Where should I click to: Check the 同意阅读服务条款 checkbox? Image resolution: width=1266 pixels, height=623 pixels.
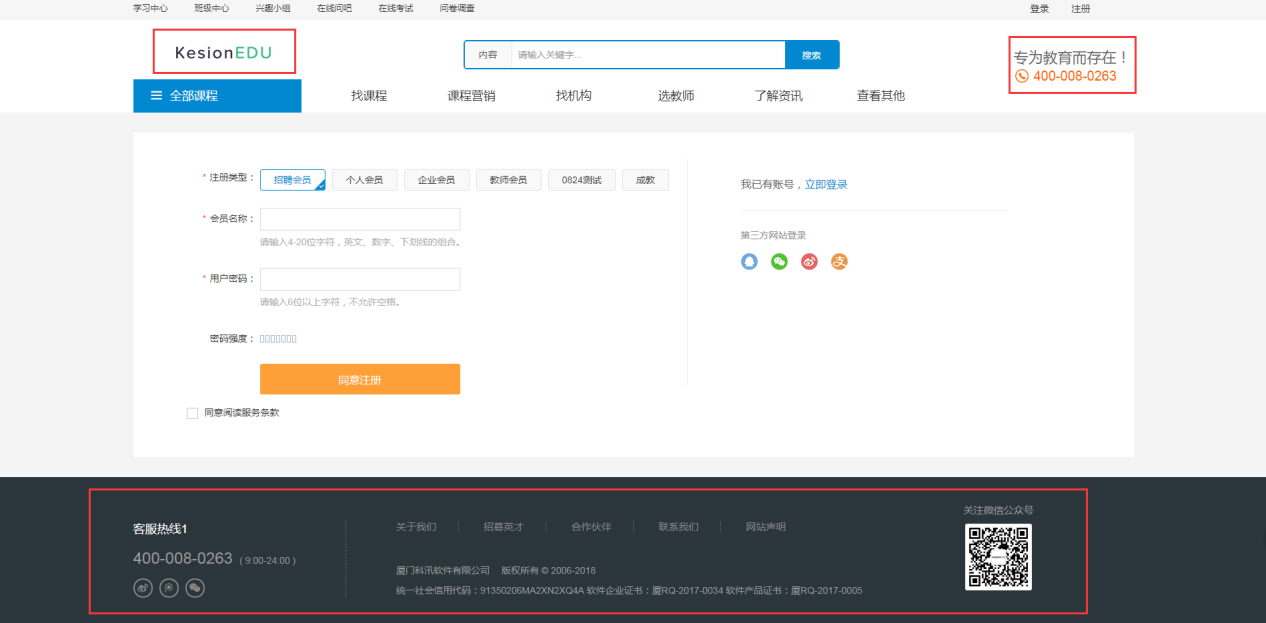(192, 413)
